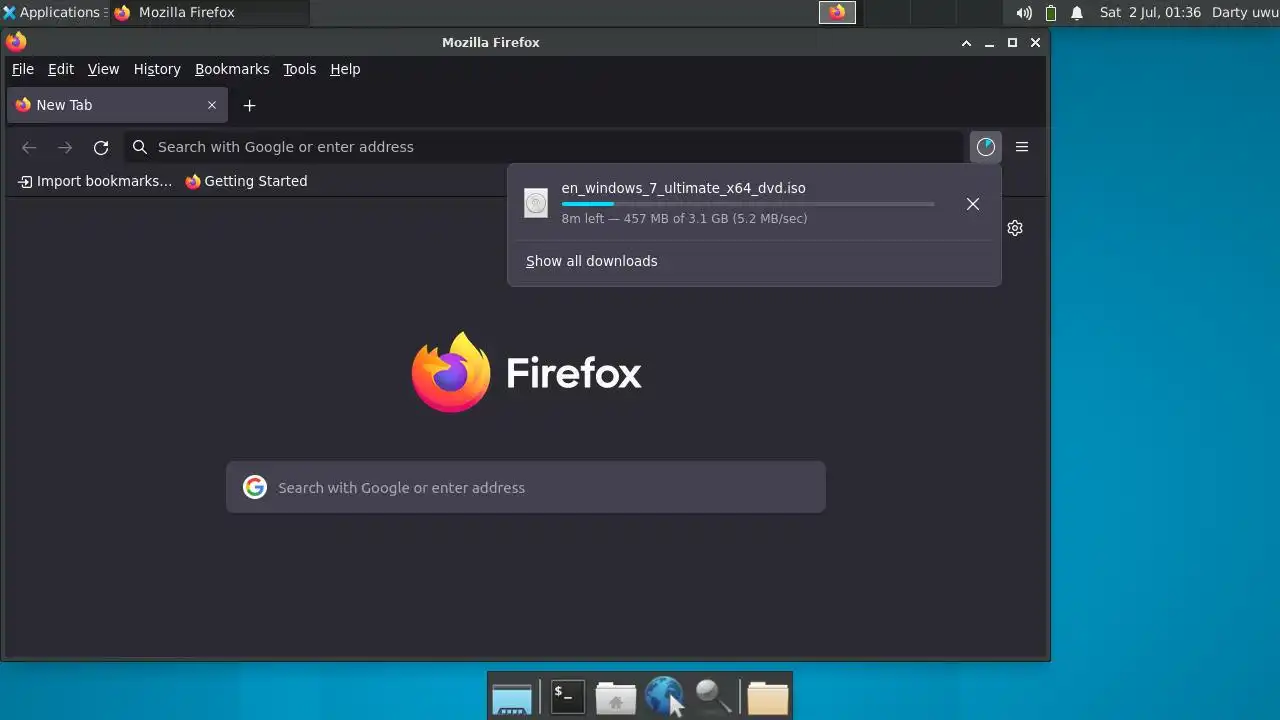Click Firefox workspace thumbnail in top panel
1280x720 pixels.
click(x=838, y=12)
